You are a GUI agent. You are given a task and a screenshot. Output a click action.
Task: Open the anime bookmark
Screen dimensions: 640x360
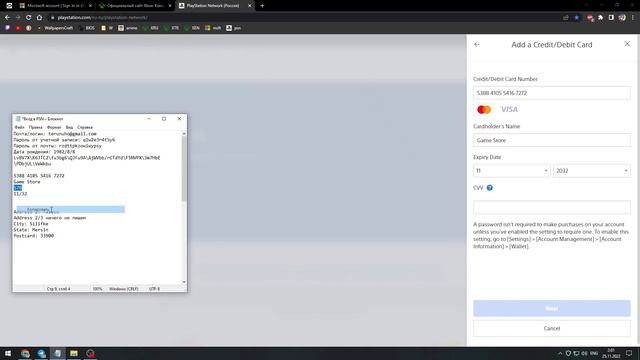pyautogui.click(x=128, y=28)
